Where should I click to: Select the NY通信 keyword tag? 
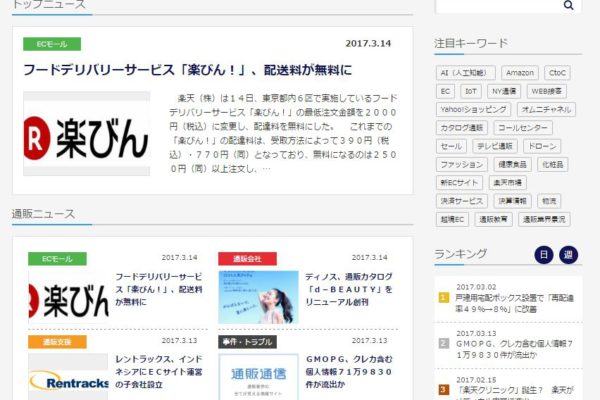tap(504, 91)
